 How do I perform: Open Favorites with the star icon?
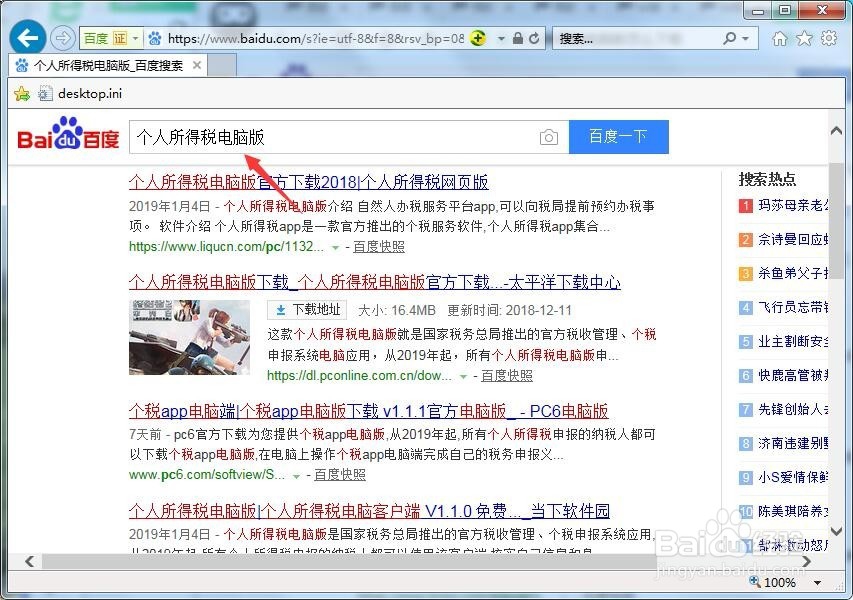[x=804, y=38]
